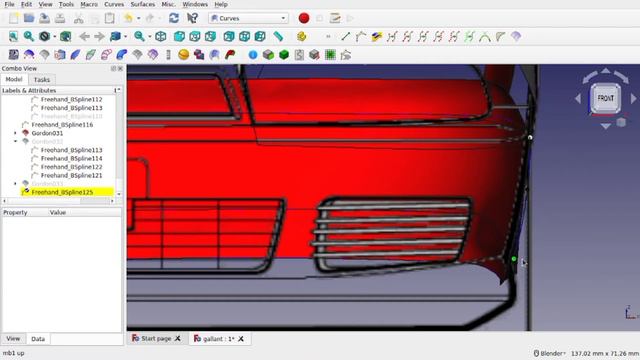Open the Curves workbench selector dropdown

point(249,18)
